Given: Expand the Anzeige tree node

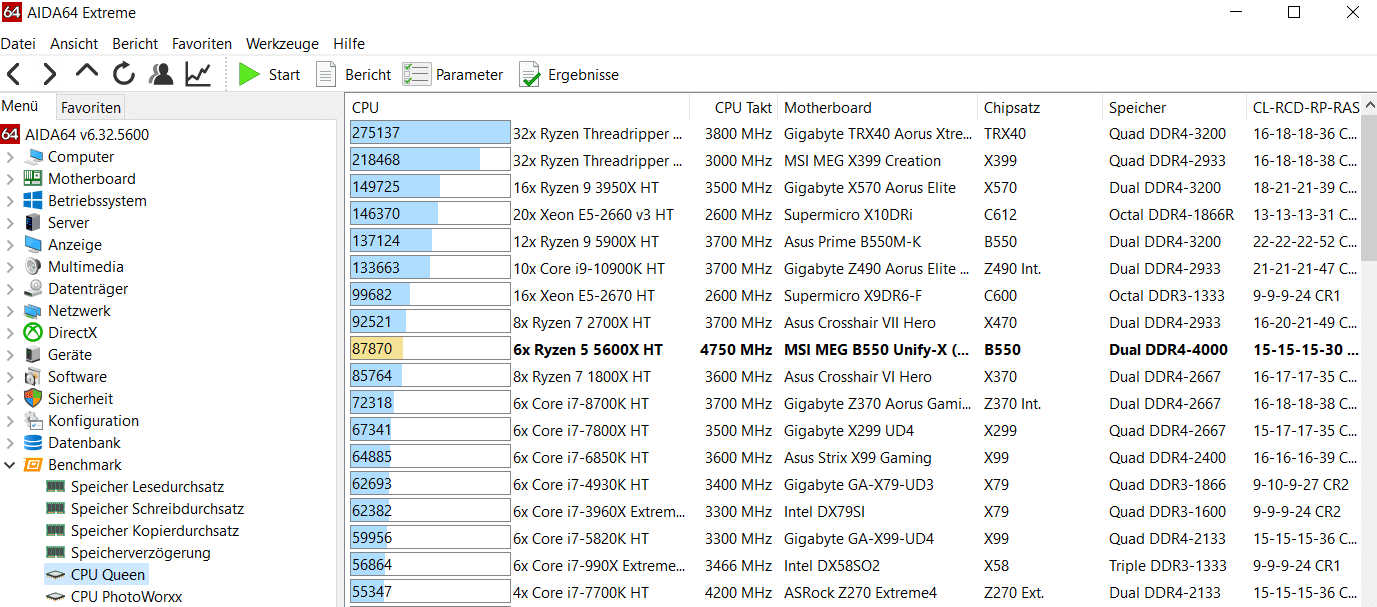Looking at the screenshot, I should (x=11, y=245).
